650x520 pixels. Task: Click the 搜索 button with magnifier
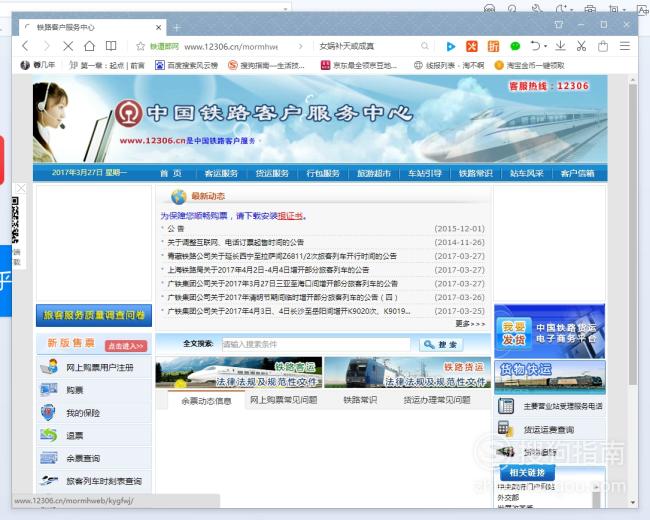[441, 345]
